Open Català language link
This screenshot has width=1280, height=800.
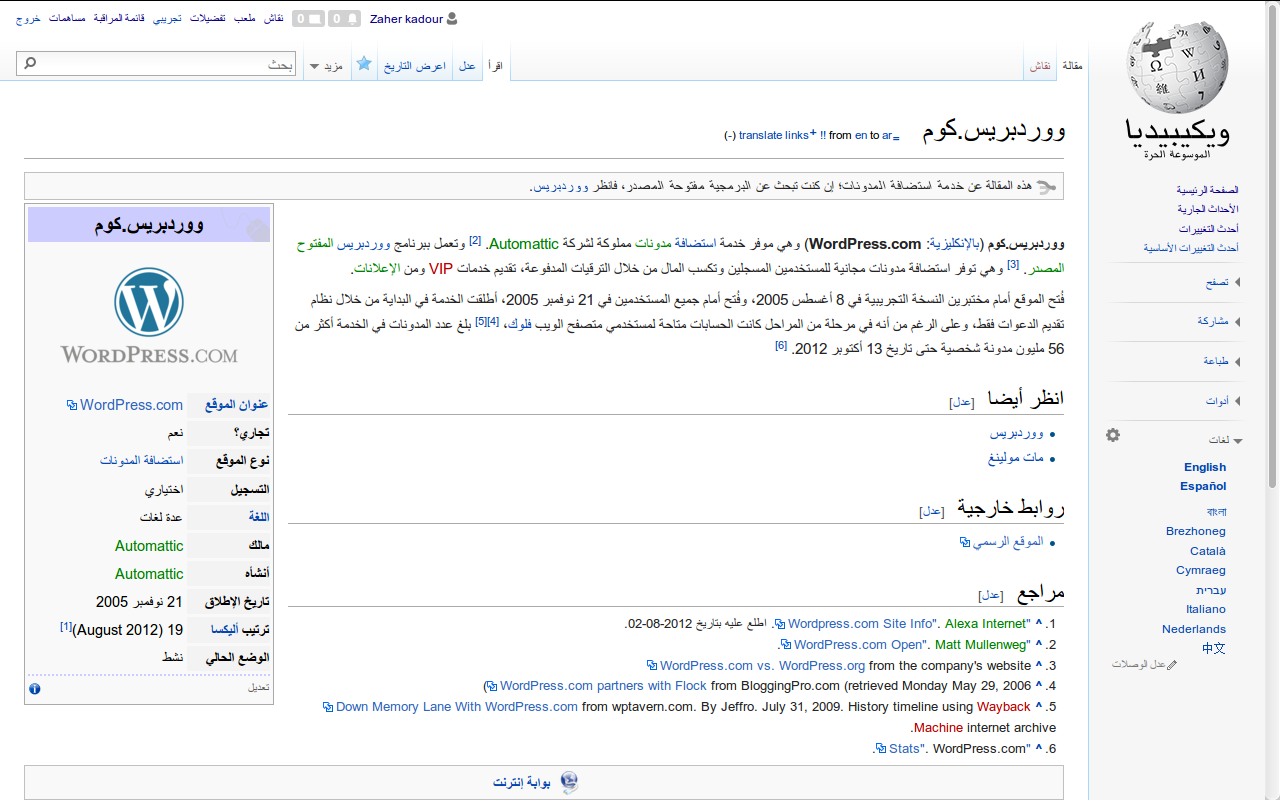click(x=1208, y=551)
